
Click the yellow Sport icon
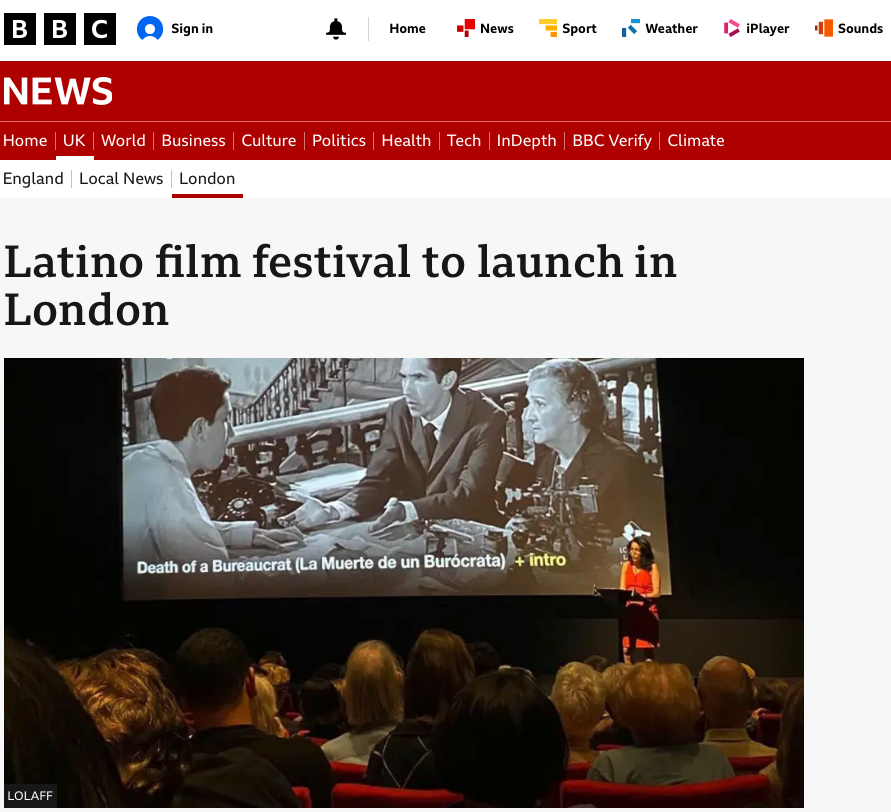pos(548,28)
